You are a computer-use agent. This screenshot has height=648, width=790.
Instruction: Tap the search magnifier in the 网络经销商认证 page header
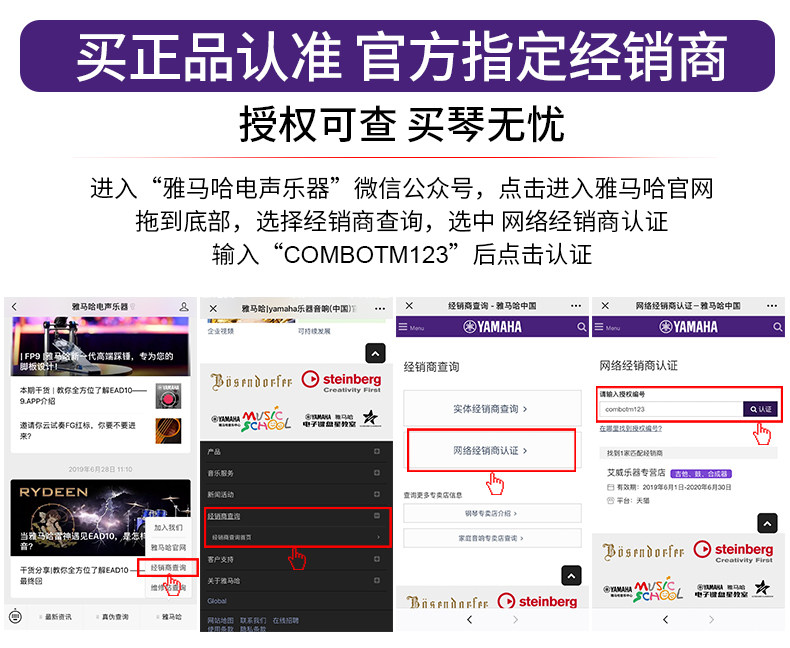point(777,327)
